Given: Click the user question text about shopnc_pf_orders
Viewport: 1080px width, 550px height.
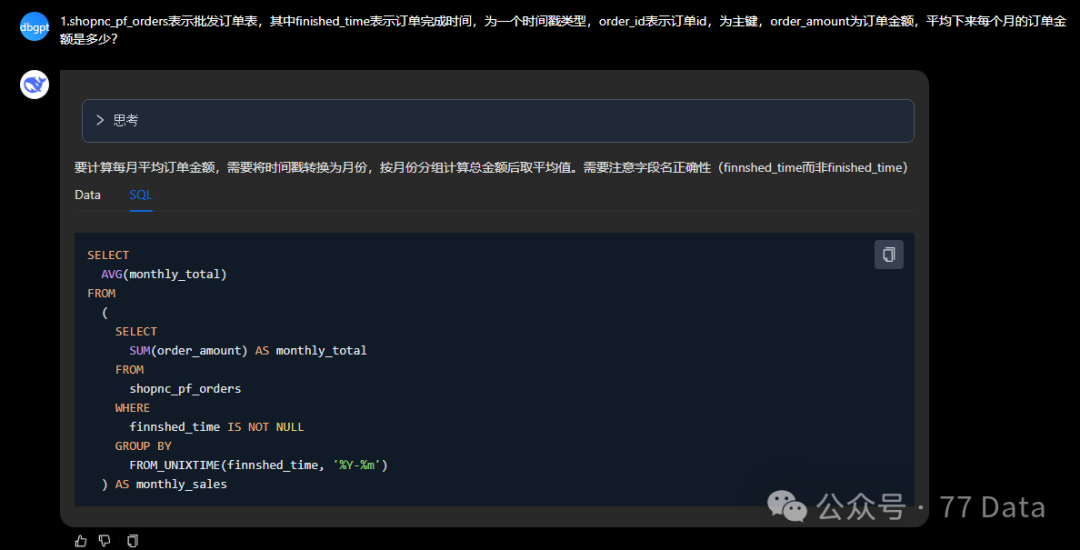Looking at the screenshot, I should 563,31.
